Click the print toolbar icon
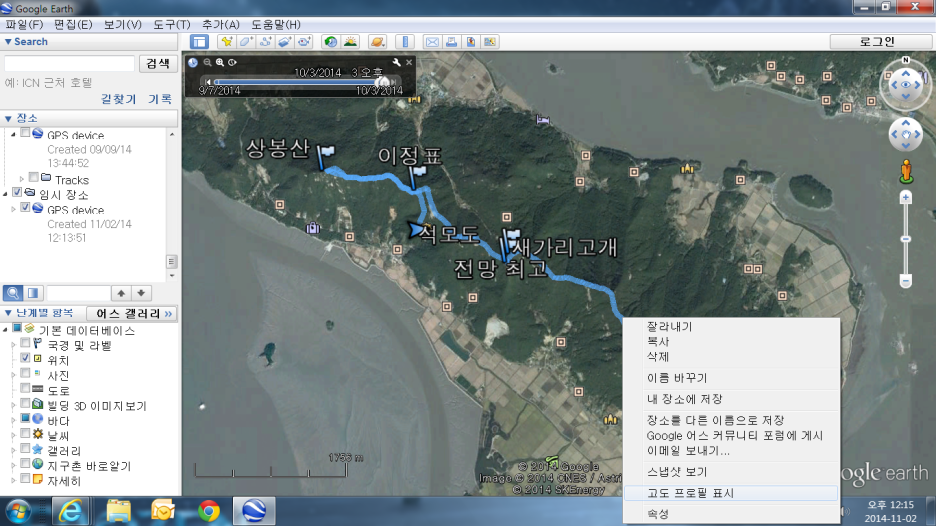936x526 pixels. [x=451, y=42]
